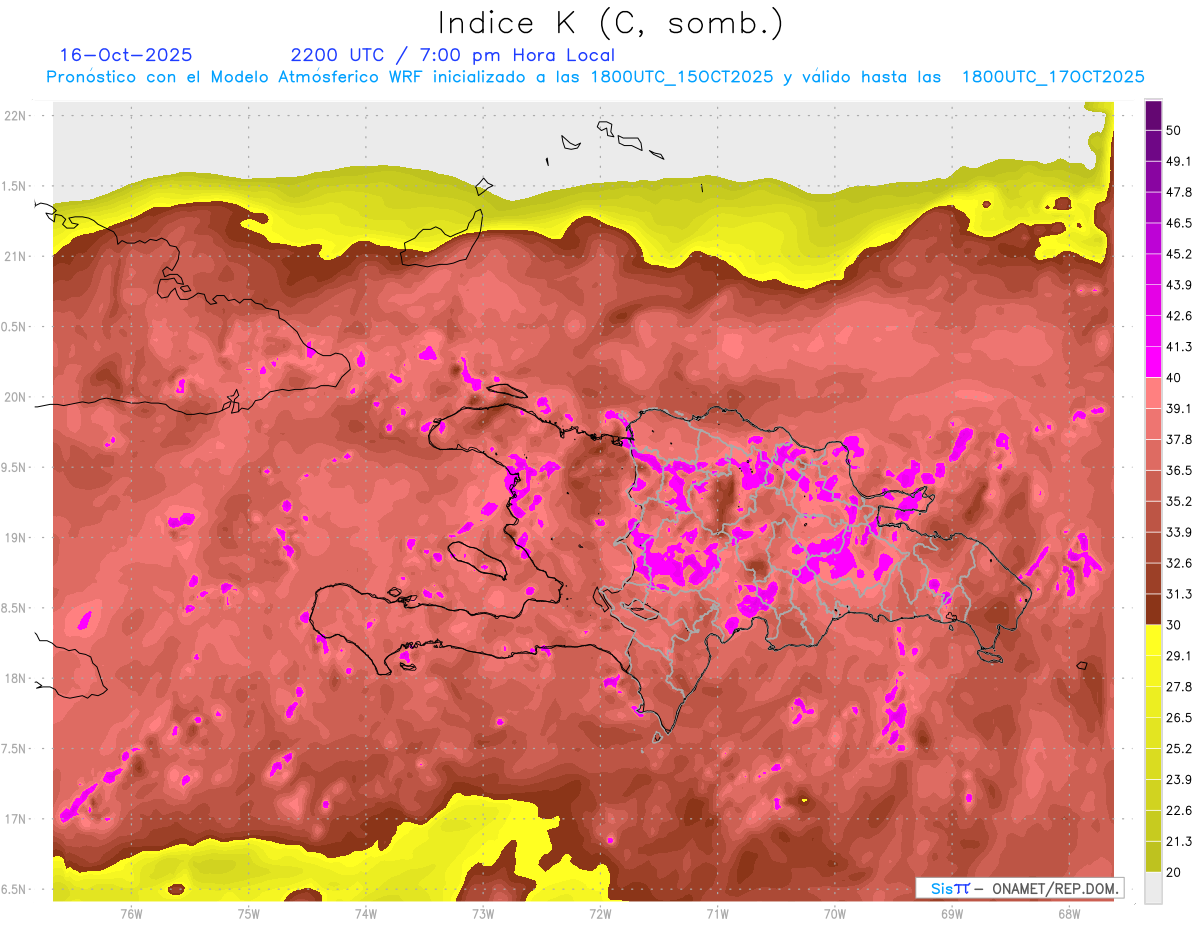Click the grey swatch below 20 on colorbar
The image size is (1200, 927).
point(1153,888)
